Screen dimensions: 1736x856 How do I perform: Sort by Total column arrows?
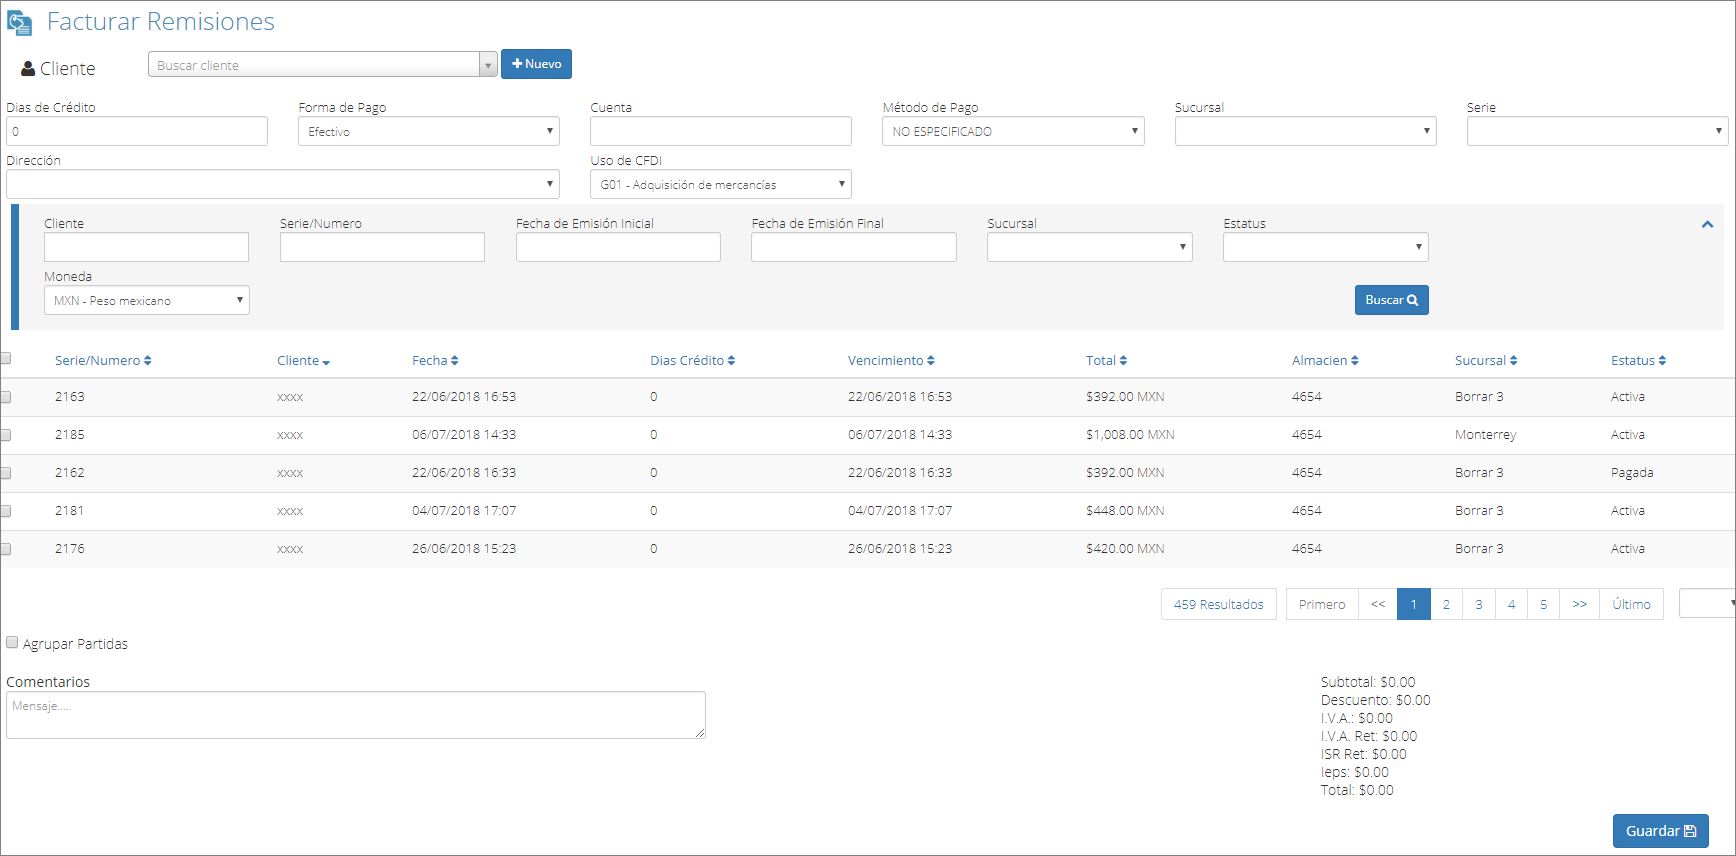click(x=1124, y=361)
